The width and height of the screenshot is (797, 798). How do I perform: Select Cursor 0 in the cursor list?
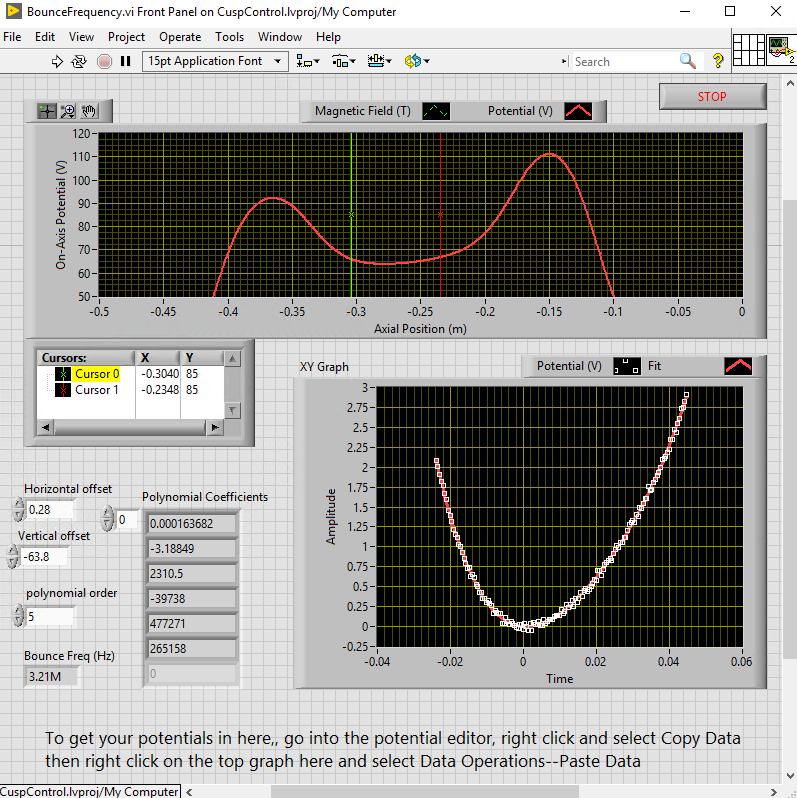[x=97, y=374]
